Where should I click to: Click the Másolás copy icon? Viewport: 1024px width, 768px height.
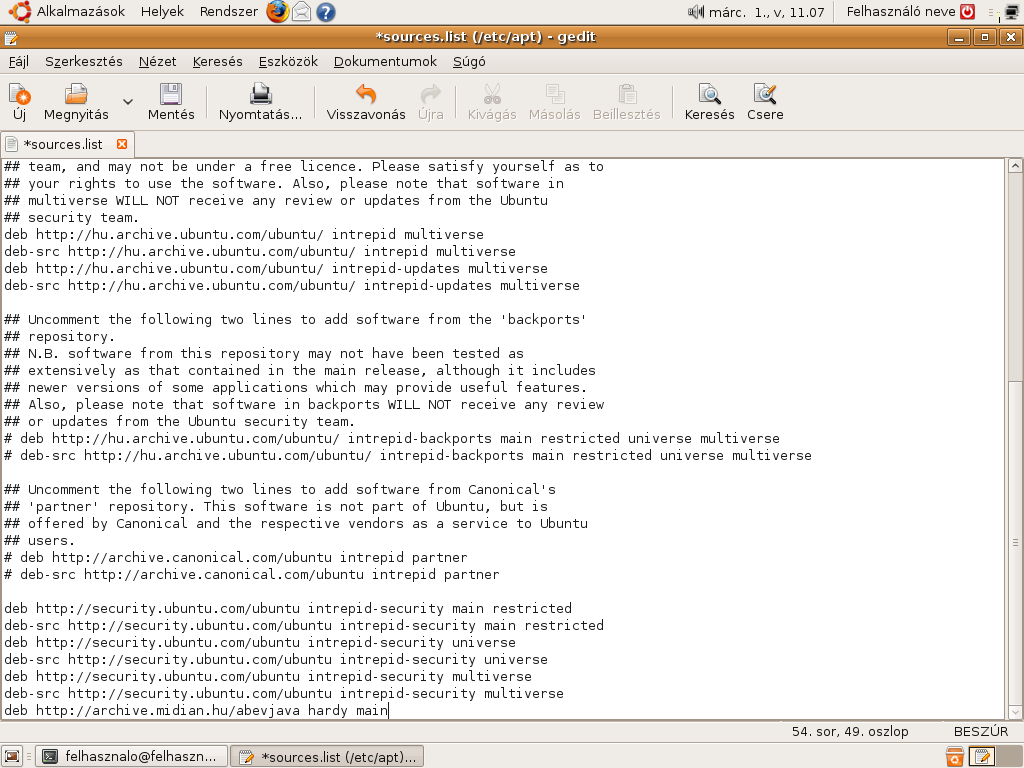[554, 102]
